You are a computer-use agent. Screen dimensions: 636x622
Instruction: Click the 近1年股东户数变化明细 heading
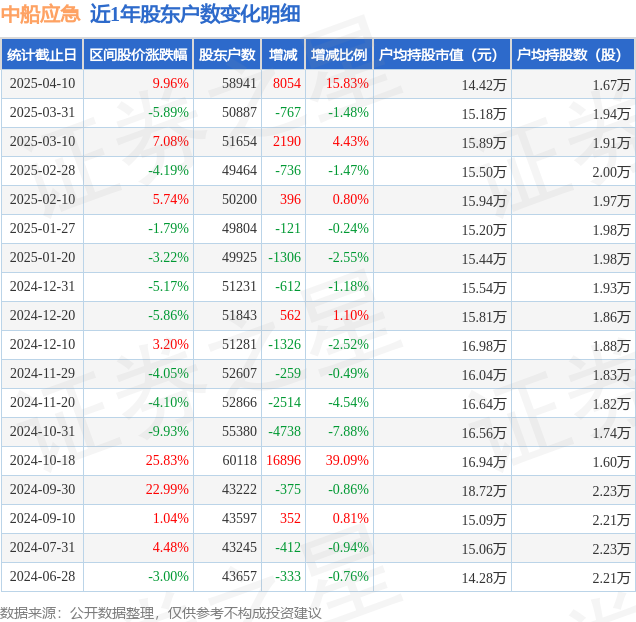pos(195,14)
